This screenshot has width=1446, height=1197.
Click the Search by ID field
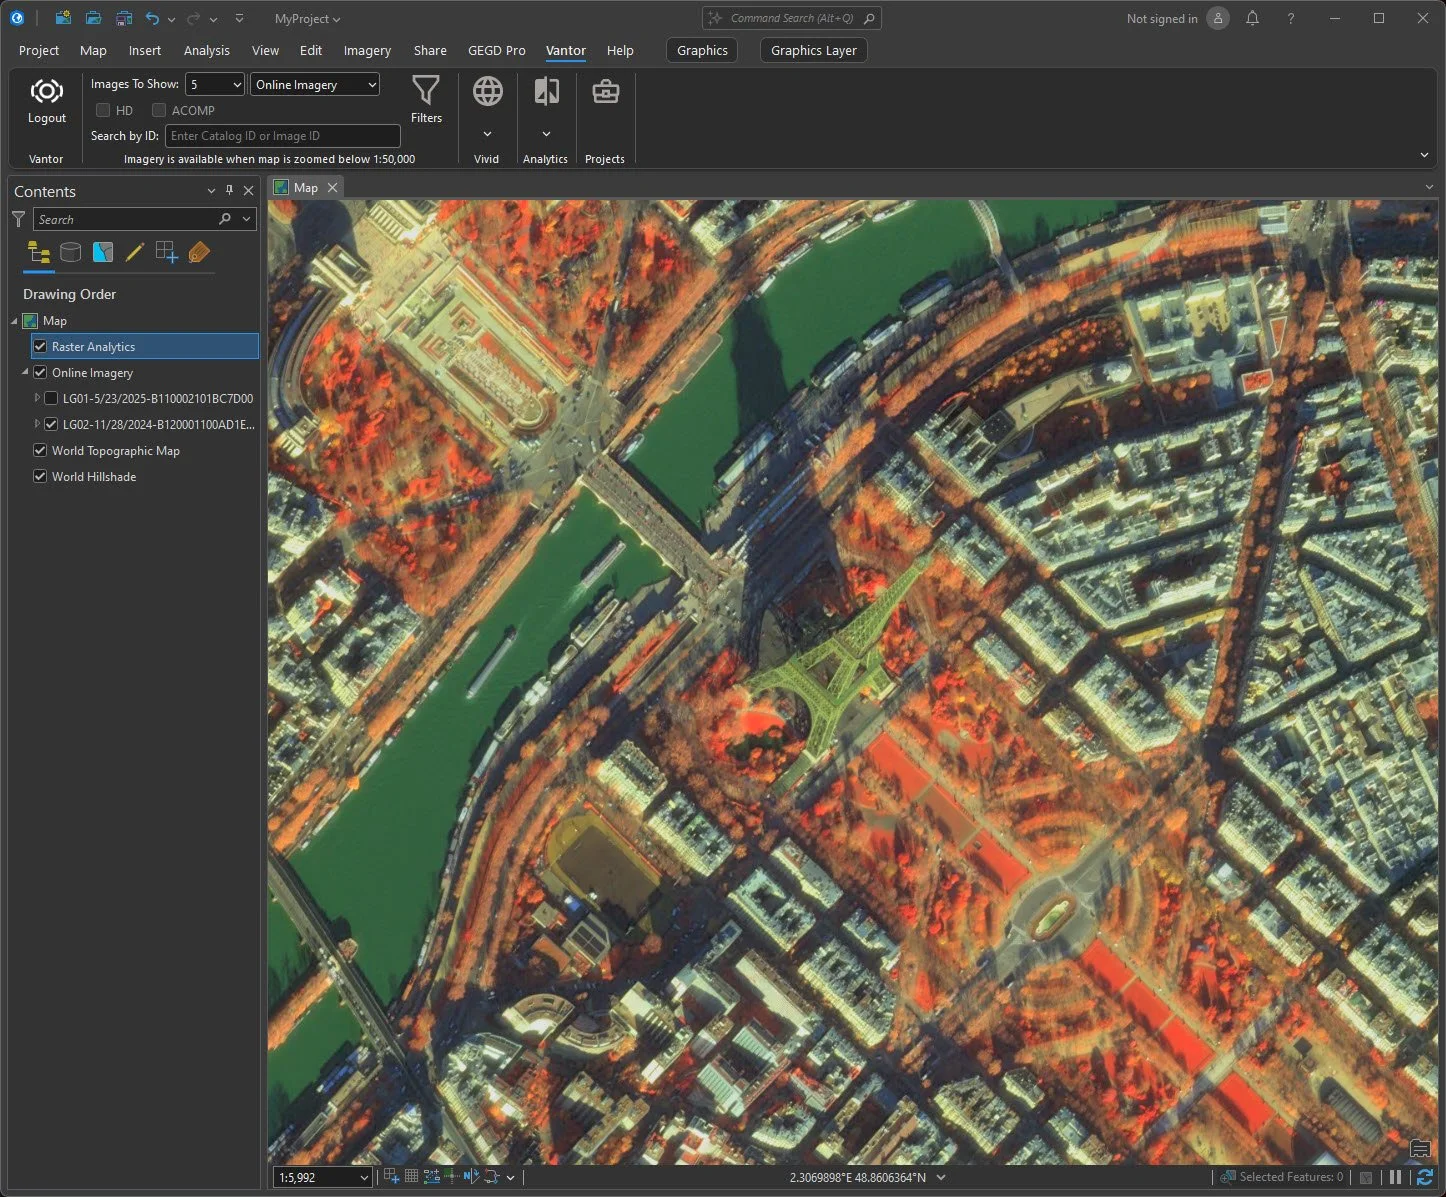[282, 136]
